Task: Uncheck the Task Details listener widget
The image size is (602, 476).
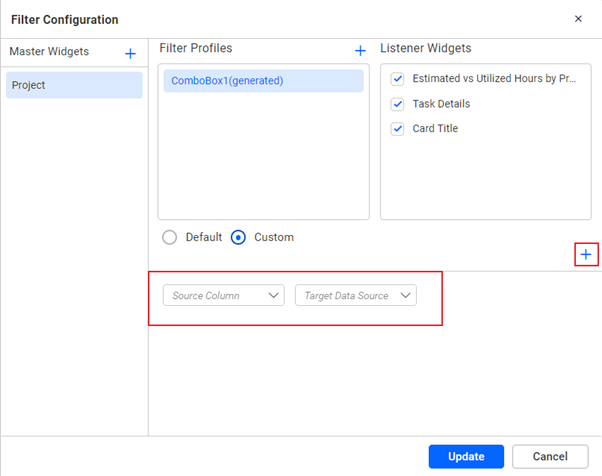Action: (x=397, y=104)
